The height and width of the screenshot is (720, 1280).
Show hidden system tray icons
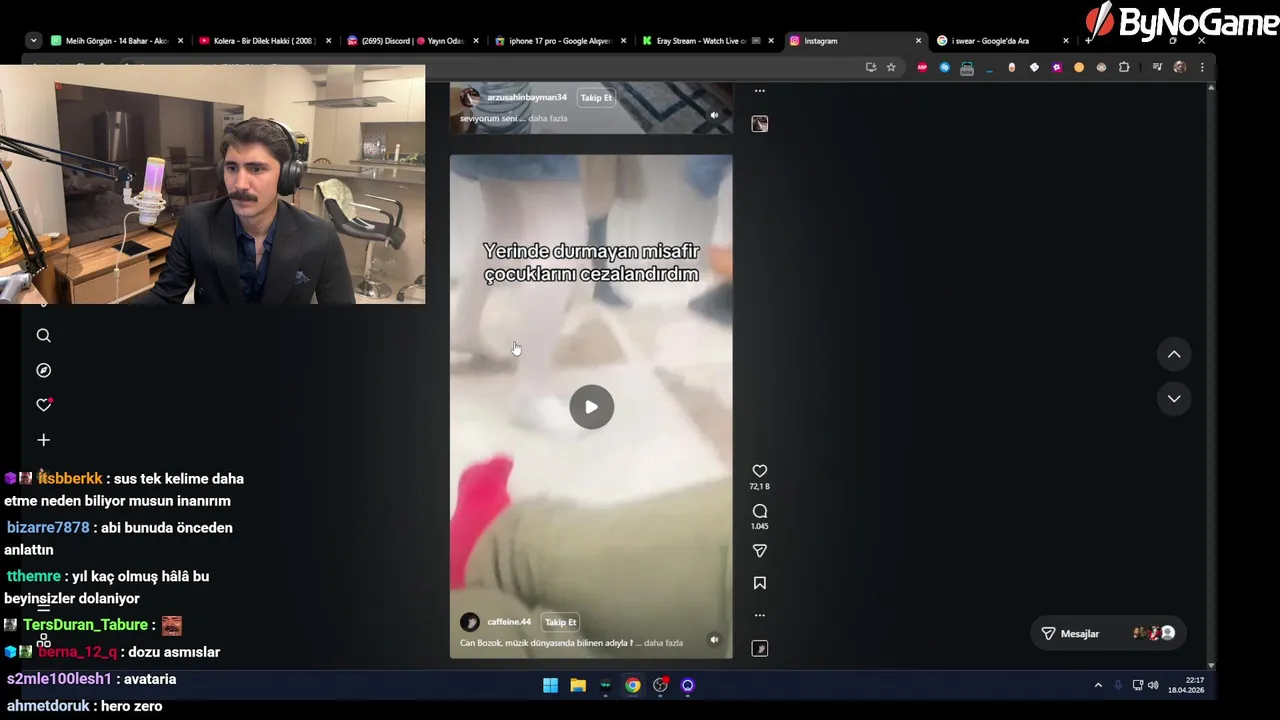pyautogui.click(x=1098, y=685)
